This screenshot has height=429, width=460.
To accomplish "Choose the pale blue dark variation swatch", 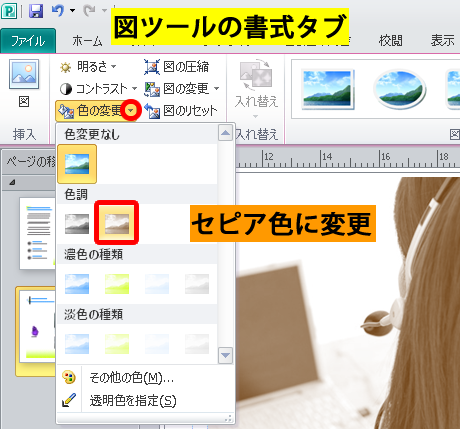I will coord(157,284).
